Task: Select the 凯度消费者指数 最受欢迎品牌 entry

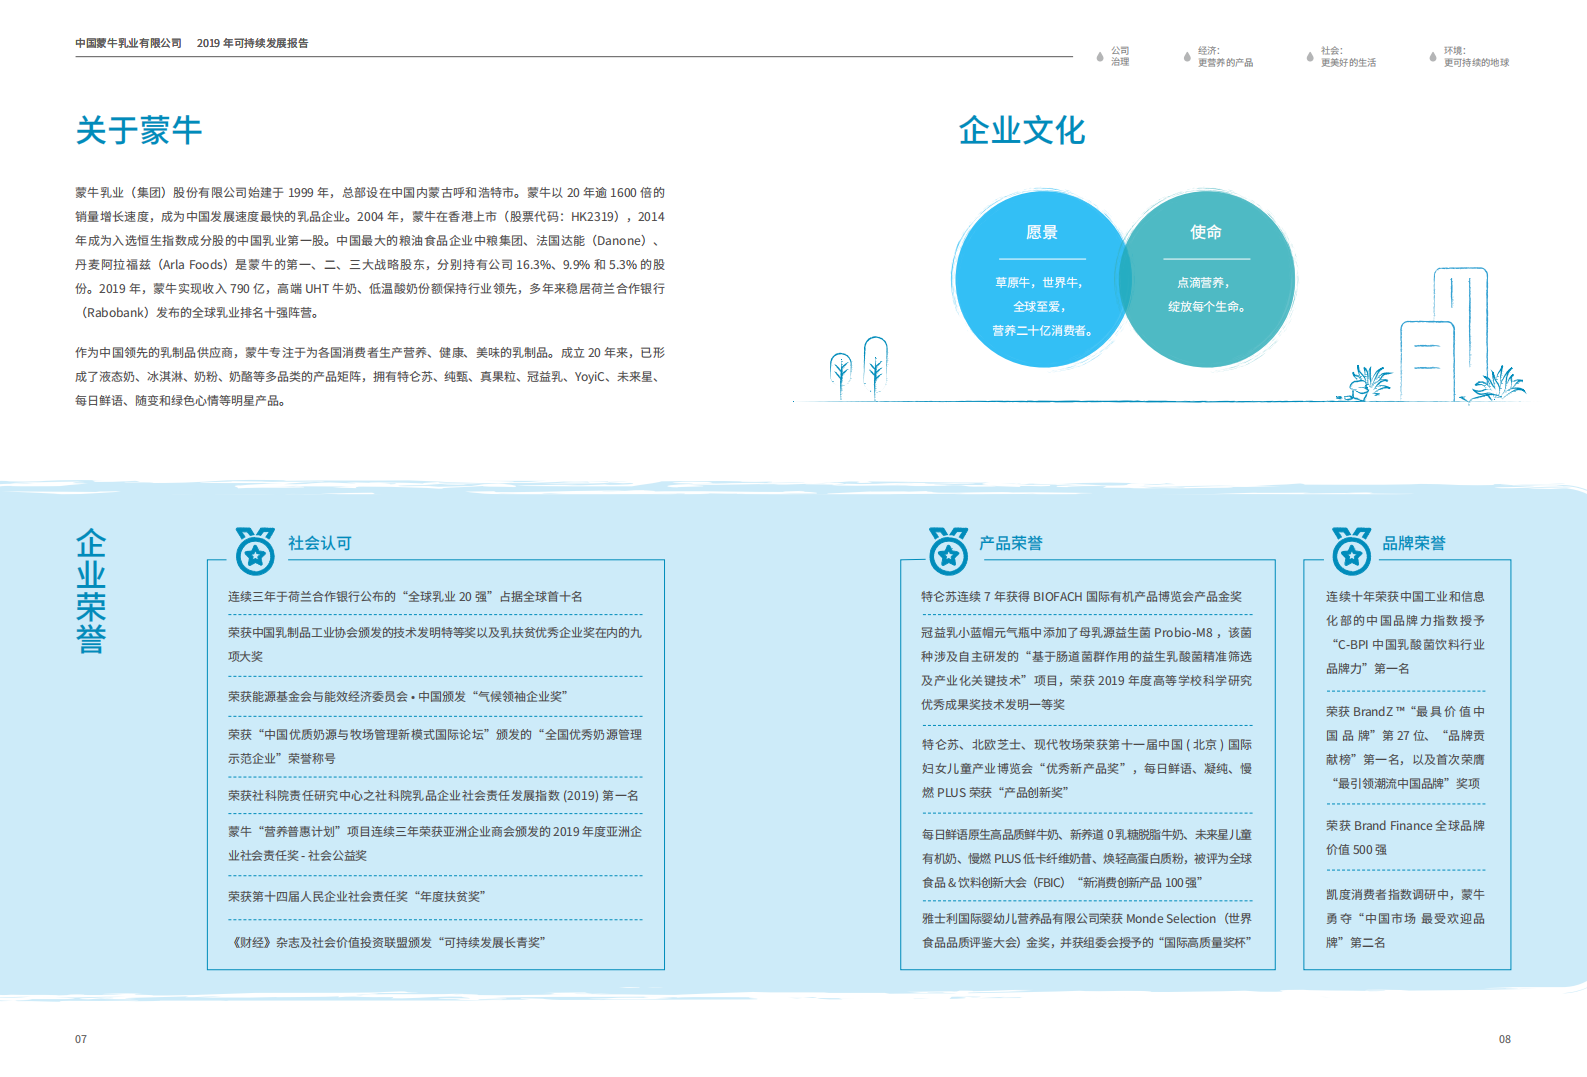Action: (1405, 919)
